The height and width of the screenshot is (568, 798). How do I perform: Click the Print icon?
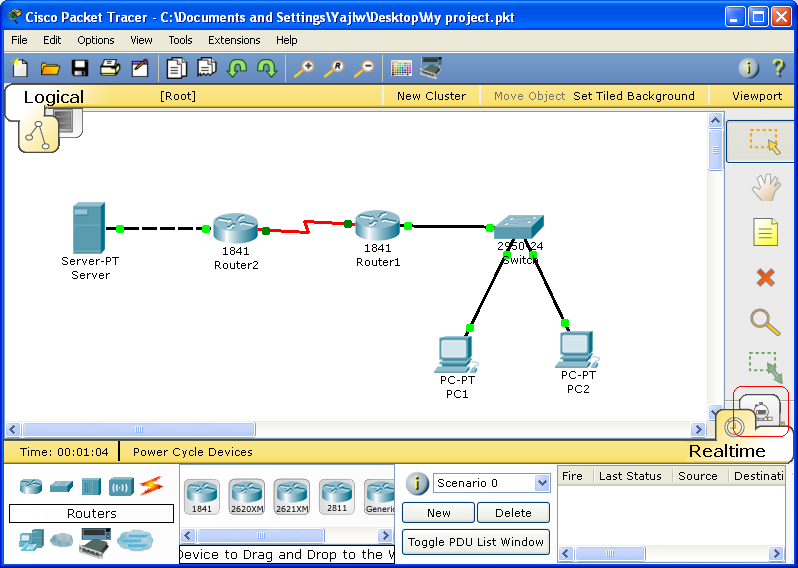click(110, 68)
